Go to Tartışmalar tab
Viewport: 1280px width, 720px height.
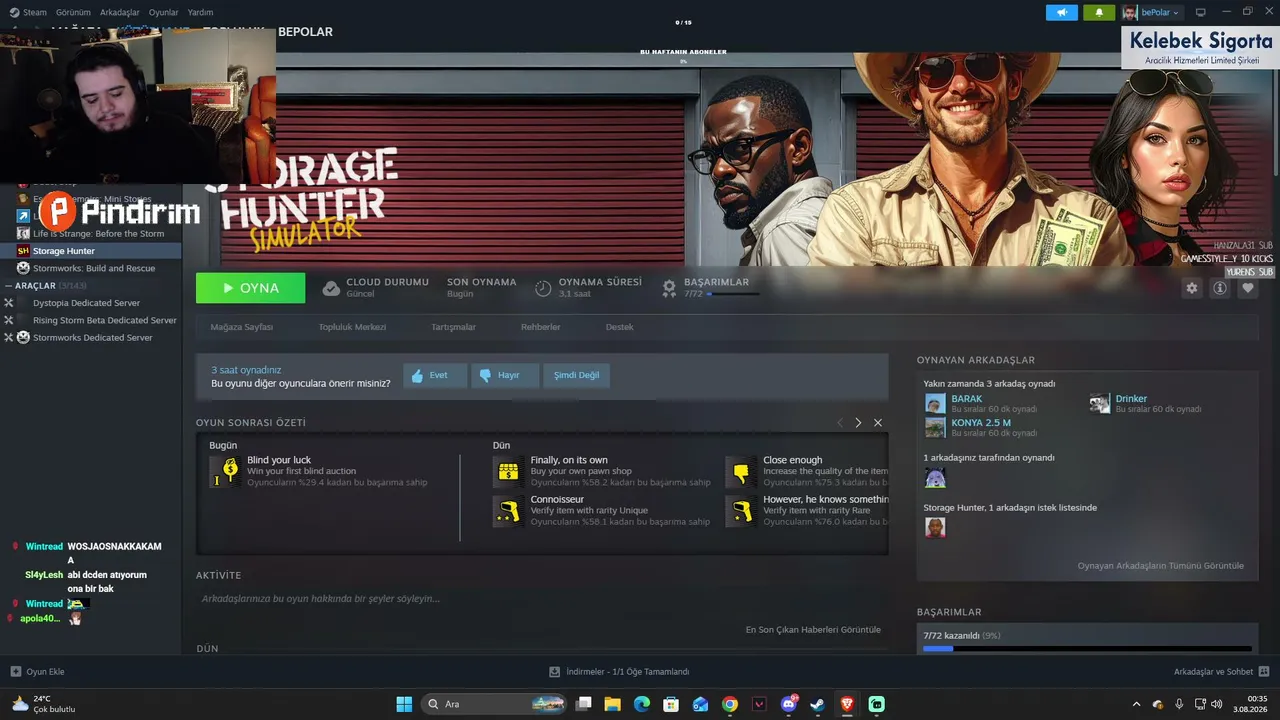(453, 327)
